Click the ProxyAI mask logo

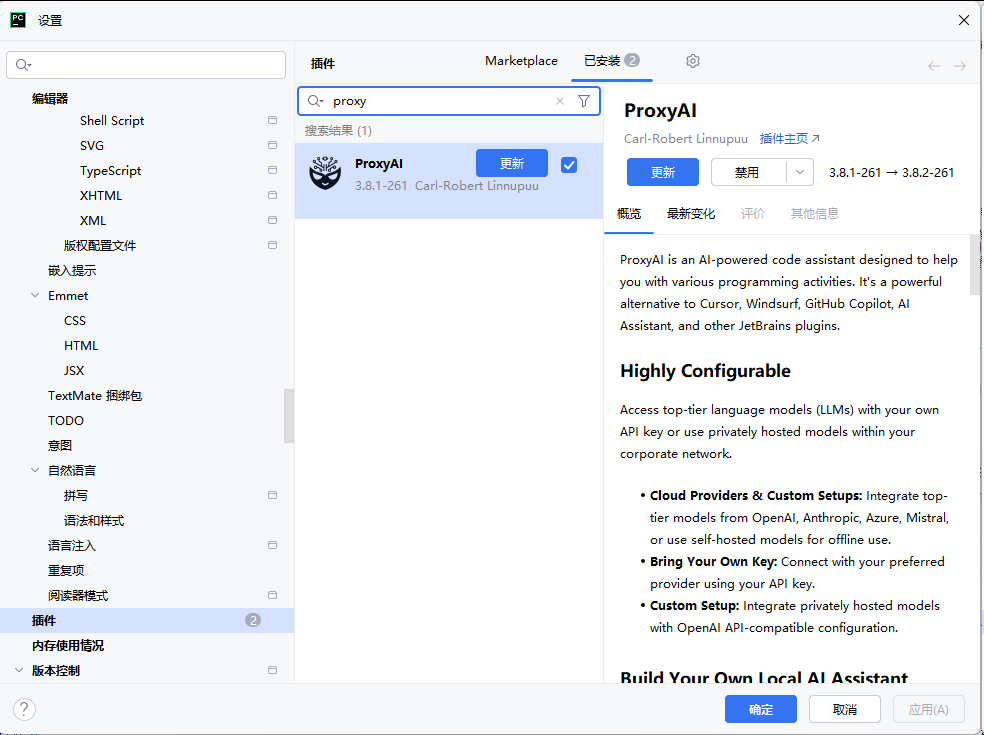[x=325, y=173]
